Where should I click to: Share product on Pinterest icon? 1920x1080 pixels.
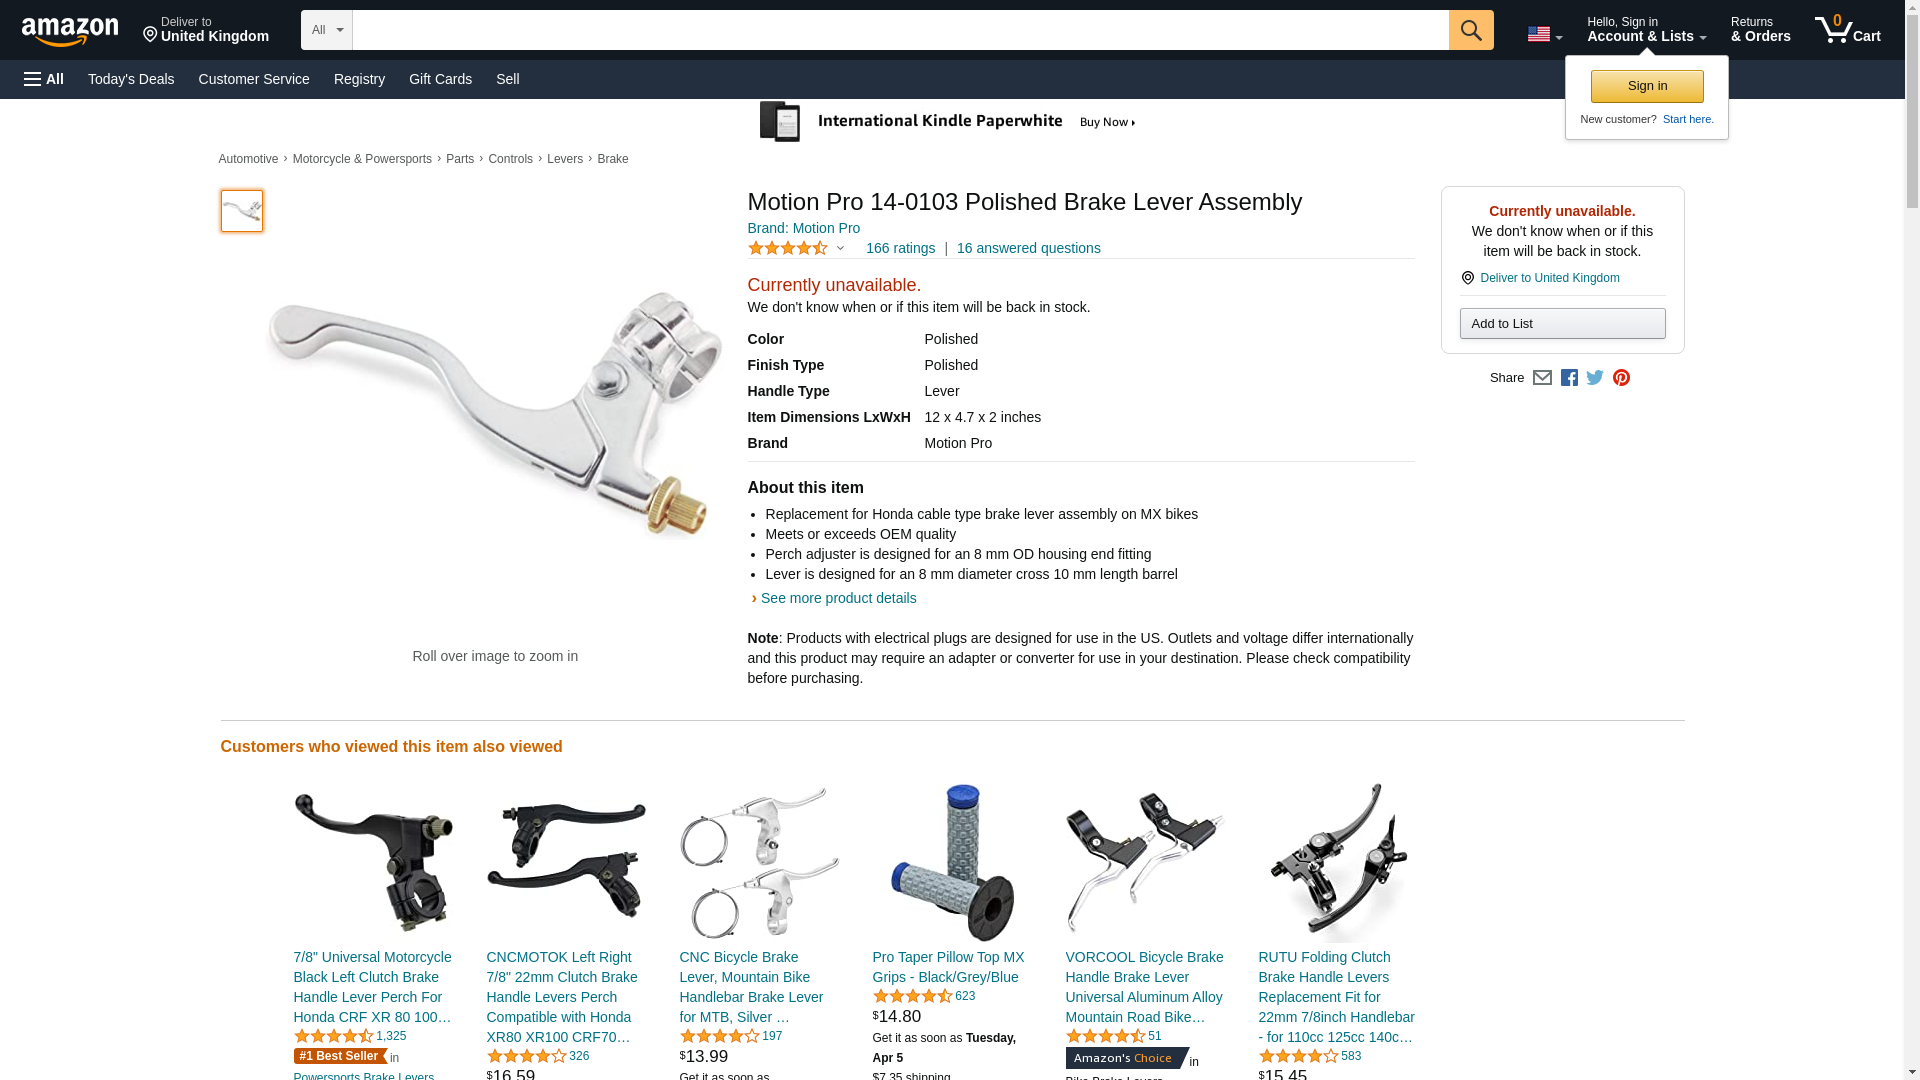[1621, 378]
